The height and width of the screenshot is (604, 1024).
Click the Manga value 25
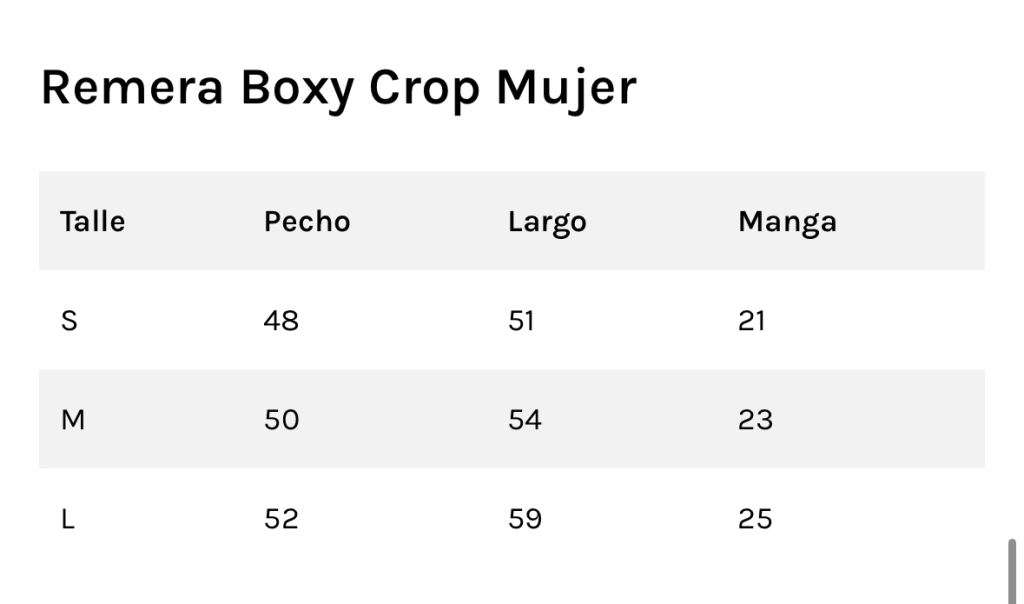[x=756, y=519]
